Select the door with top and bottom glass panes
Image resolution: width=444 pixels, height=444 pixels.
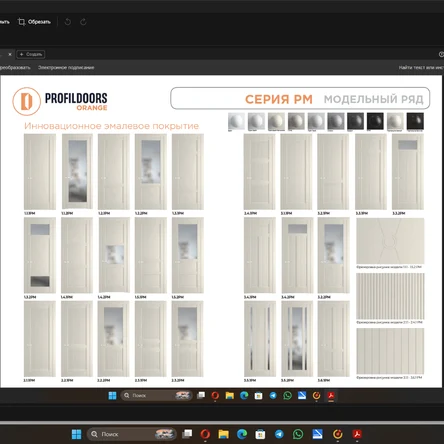40,255
